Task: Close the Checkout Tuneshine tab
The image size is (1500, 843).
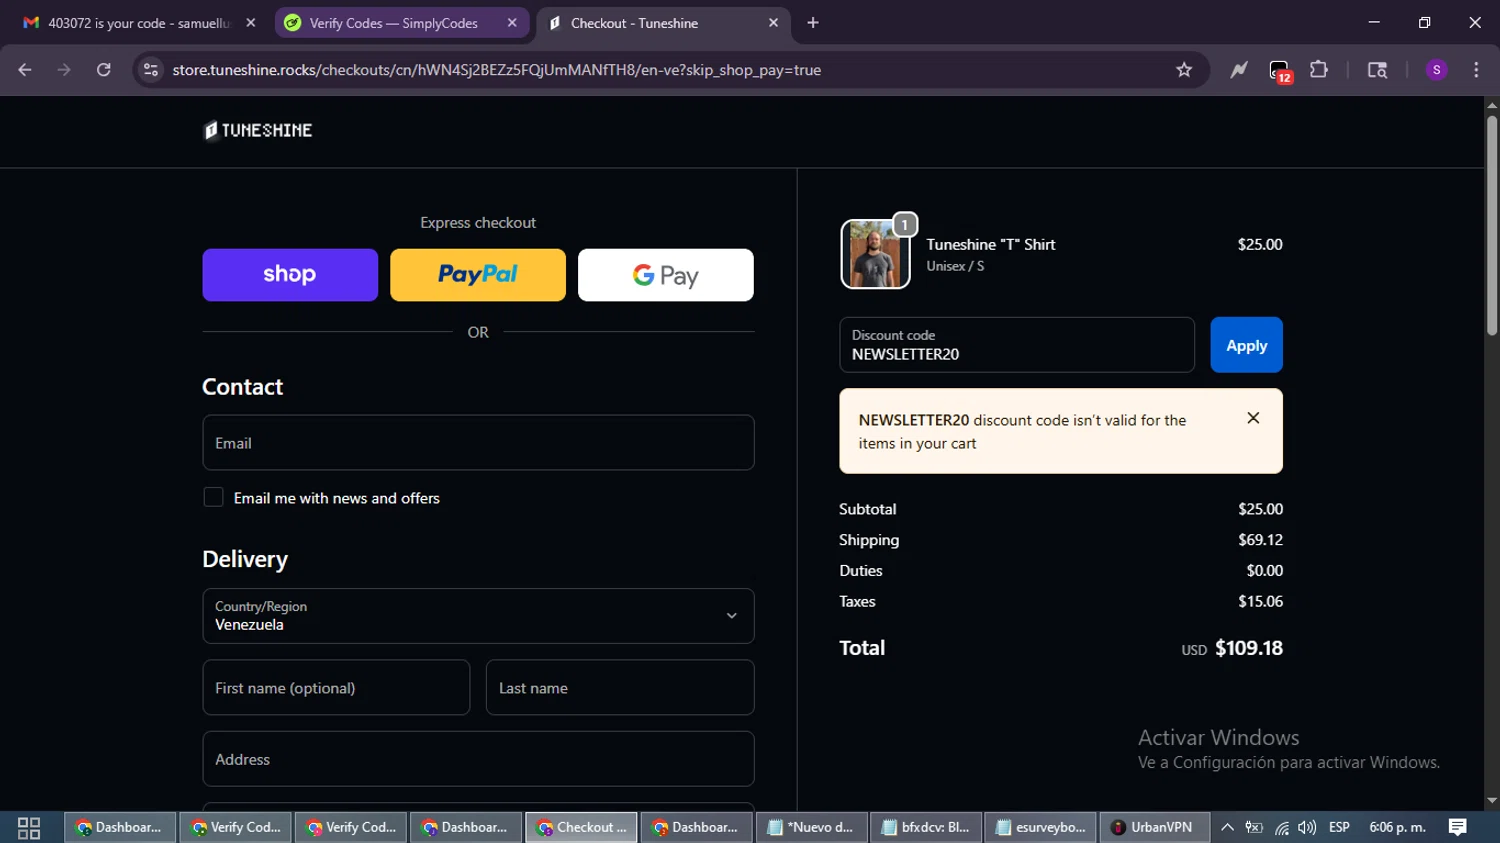Action: coord(773,23)
